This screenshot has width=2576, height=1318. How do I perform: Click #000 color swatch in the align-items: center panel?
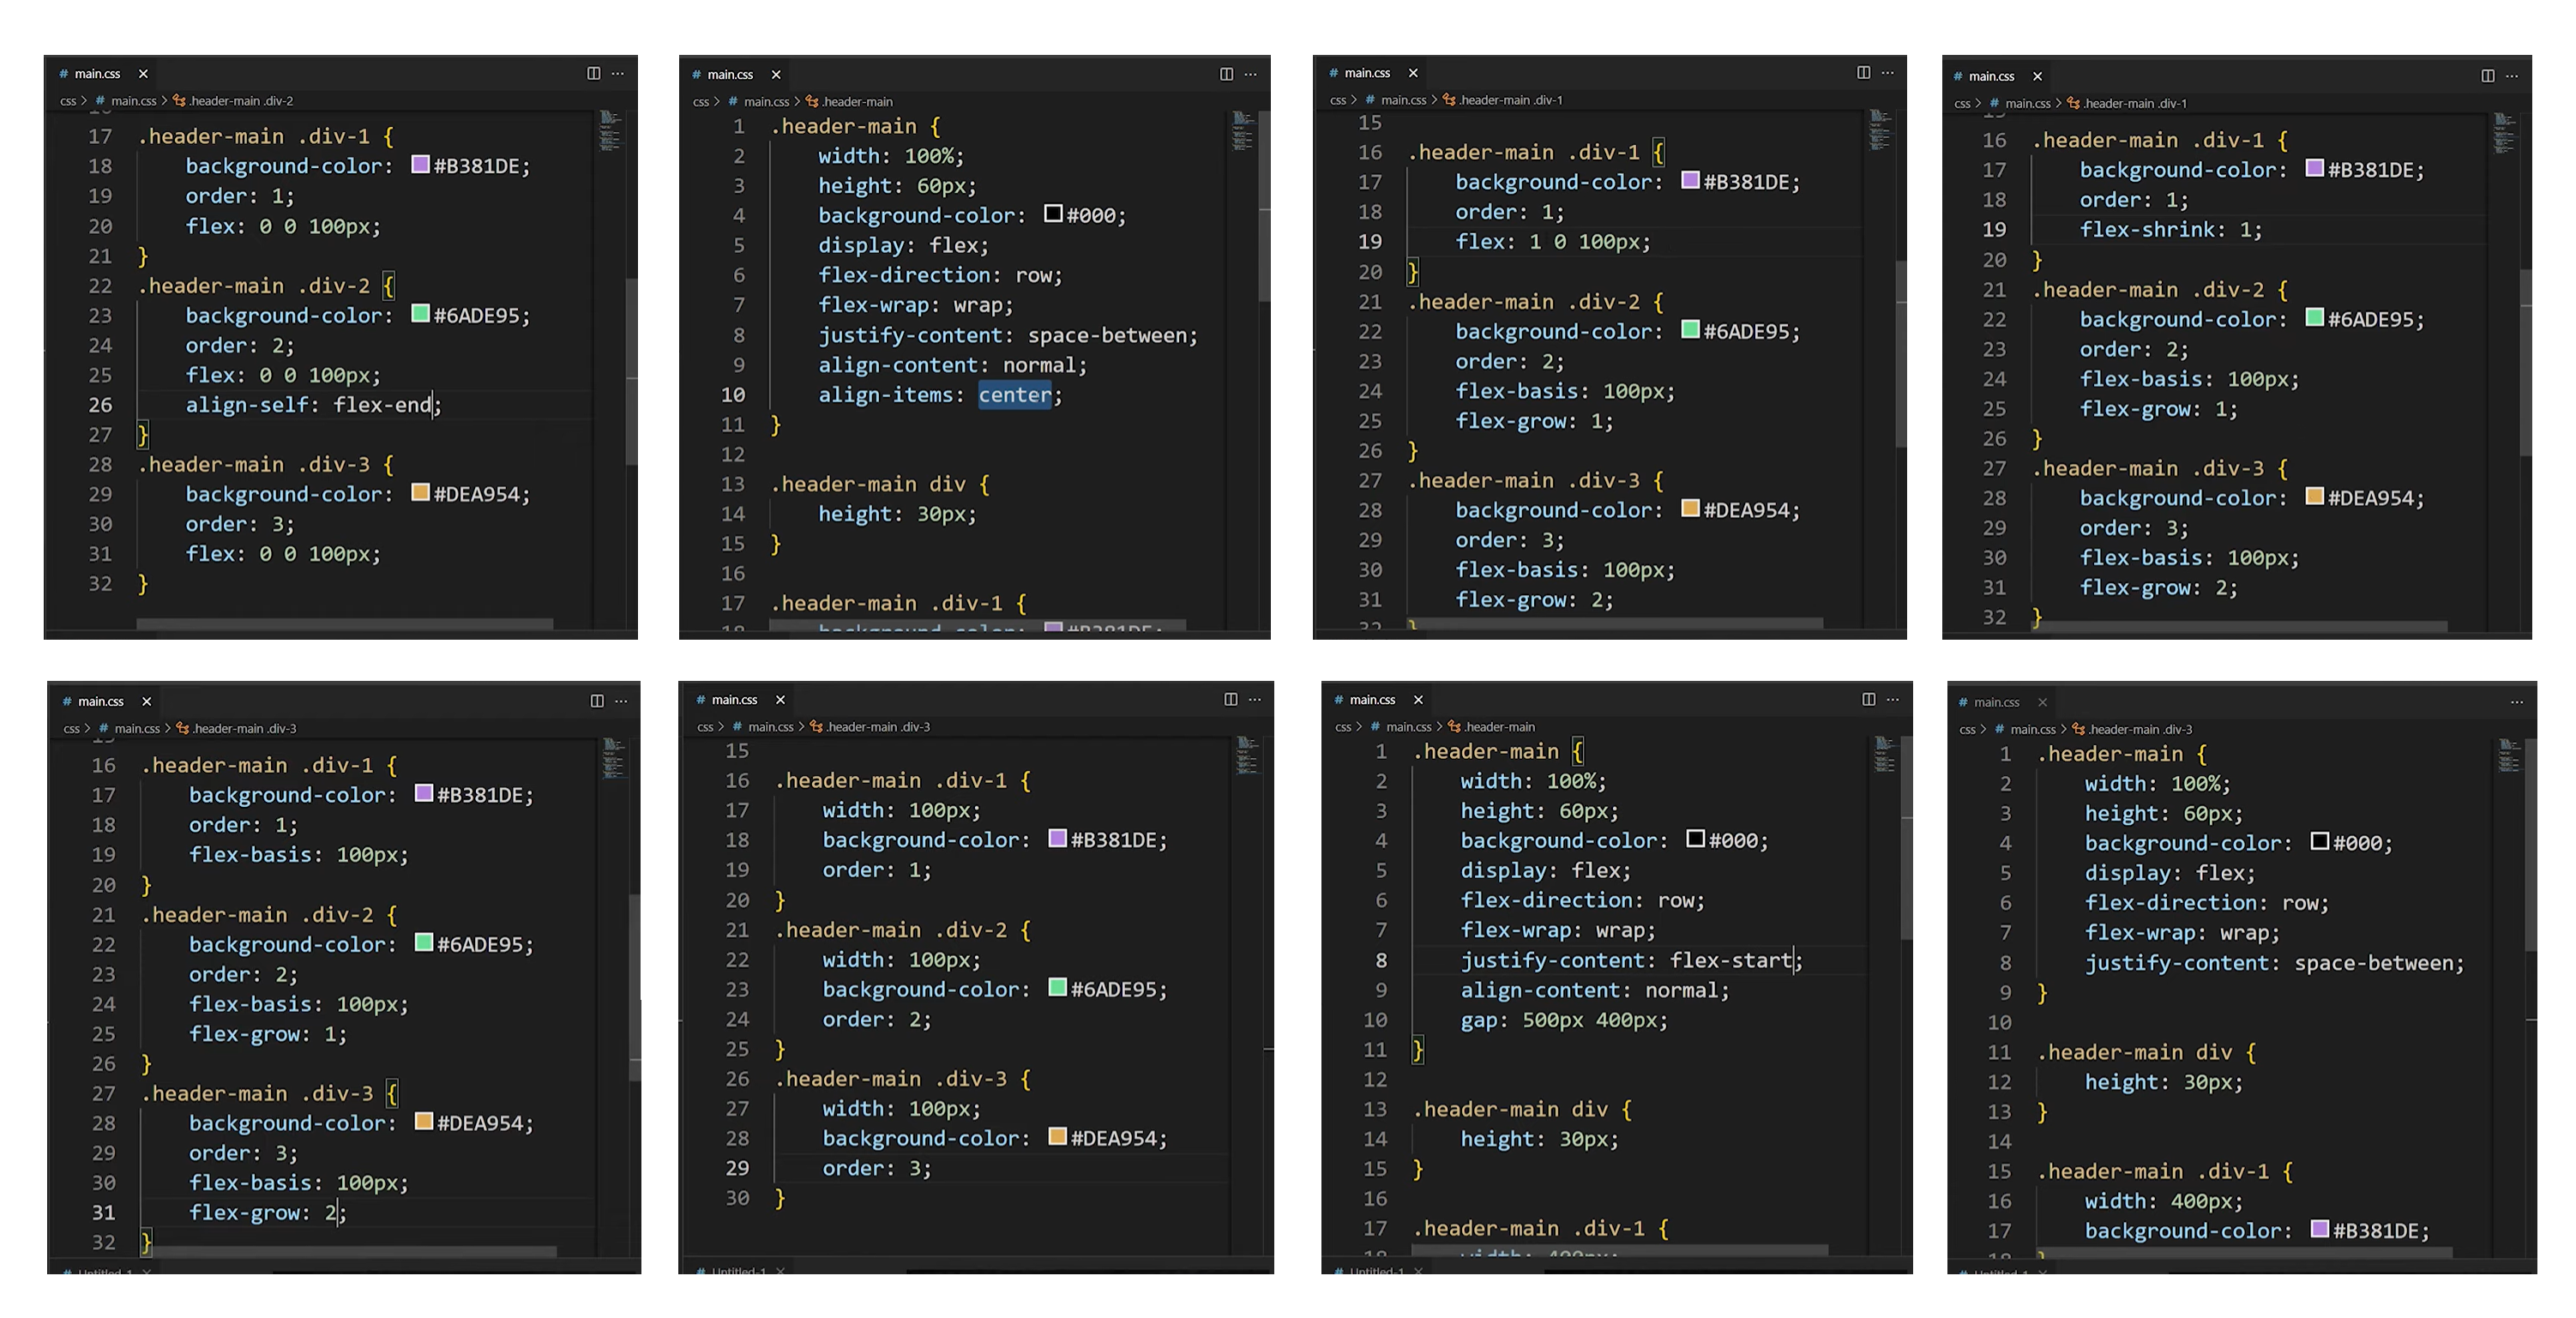pos(1052,214)
